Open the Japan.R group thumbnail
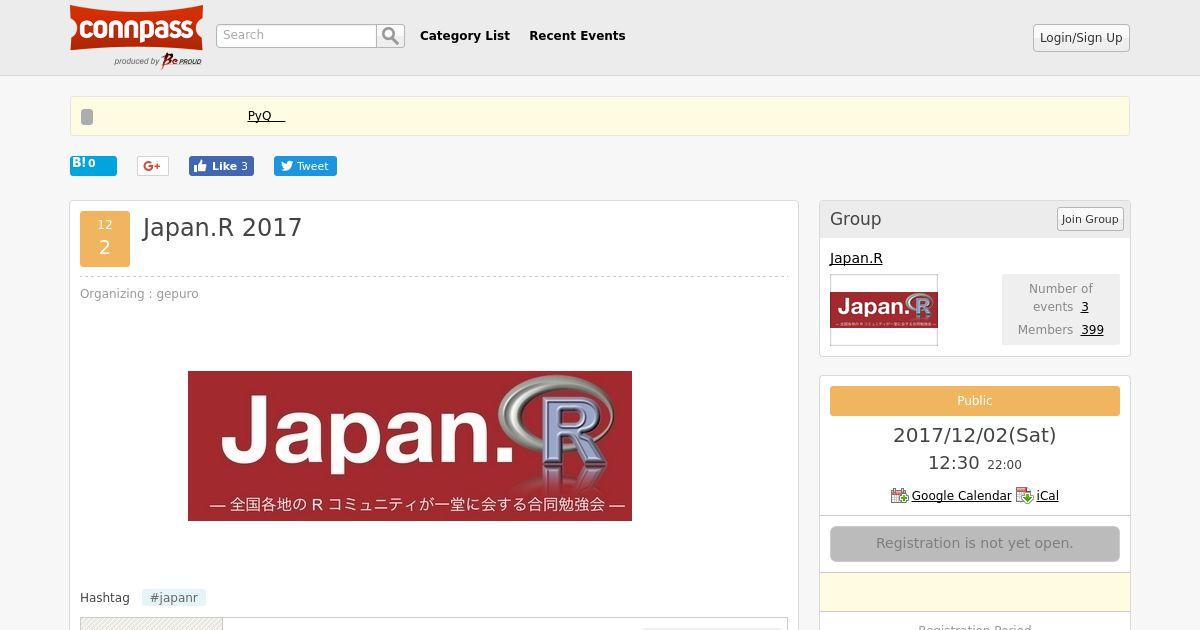Screen dimensions: 1200x630 [x=884, y=310]
